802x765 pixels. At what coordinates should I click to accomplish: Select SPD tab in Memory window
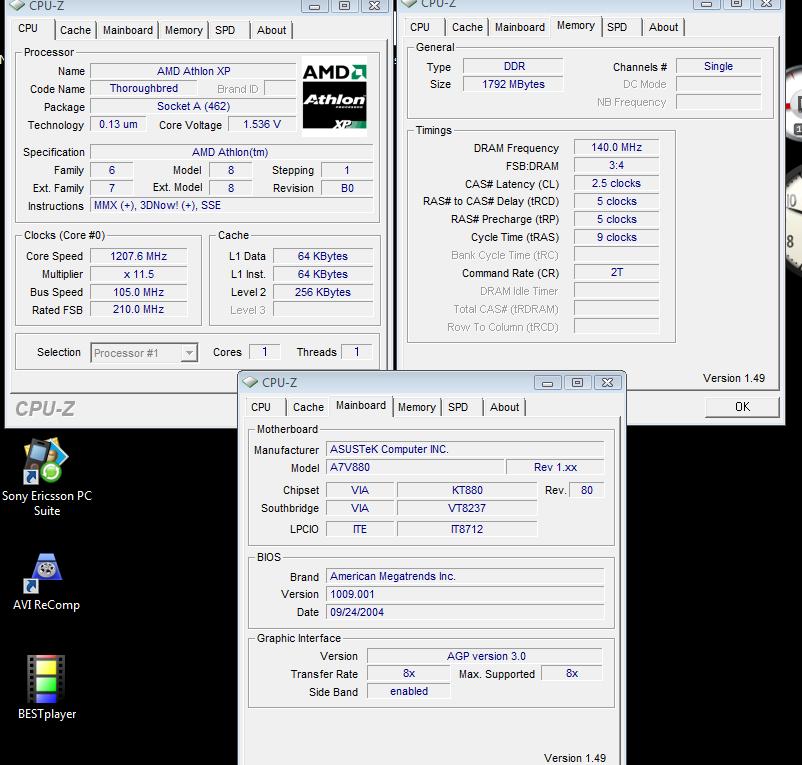pyautogui.click(x=617, y=27)
